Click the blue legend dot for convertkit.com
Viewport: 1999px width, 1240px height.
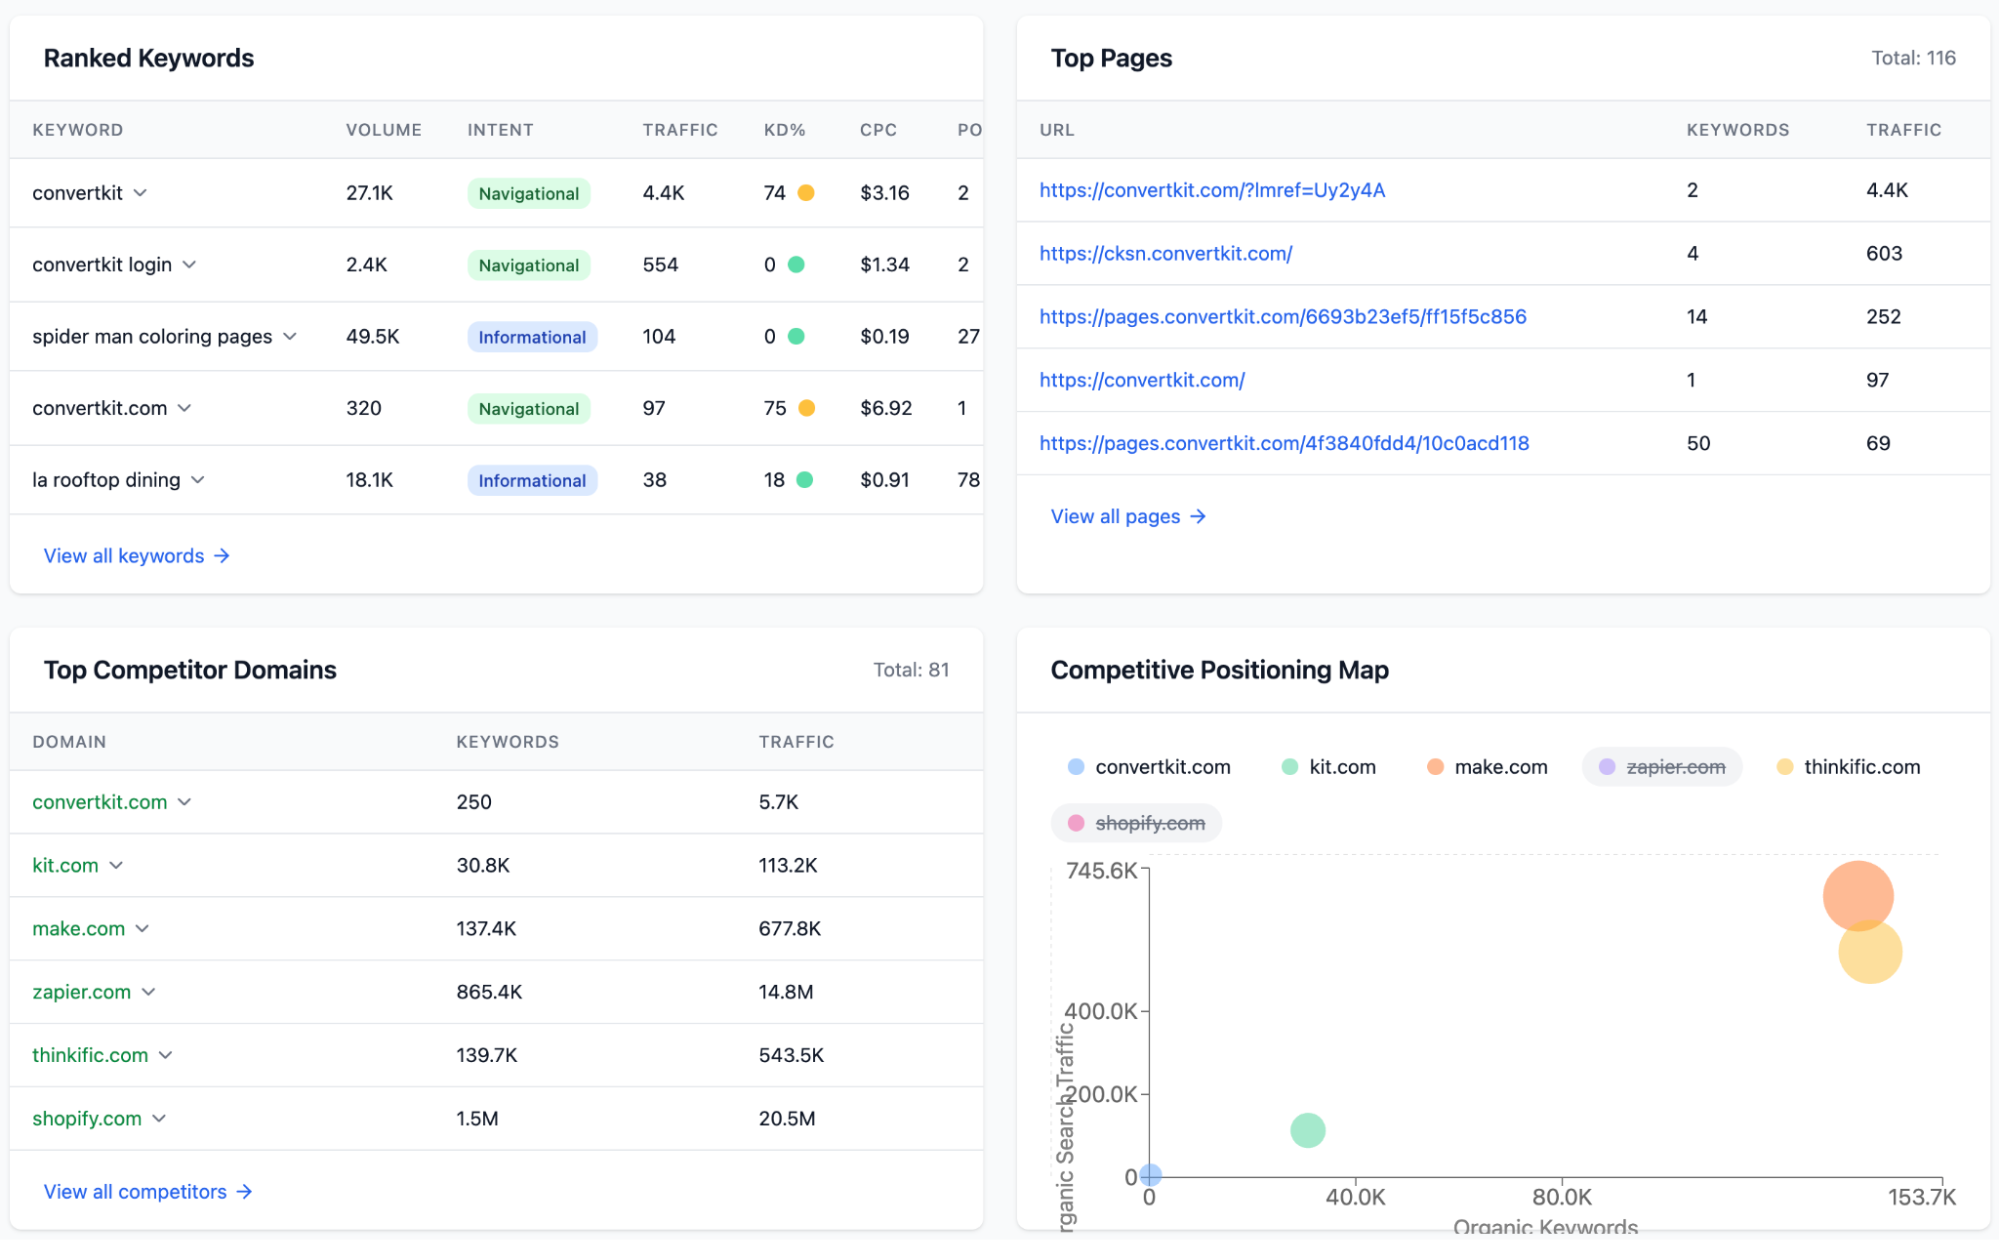[x=1075, y=767]
